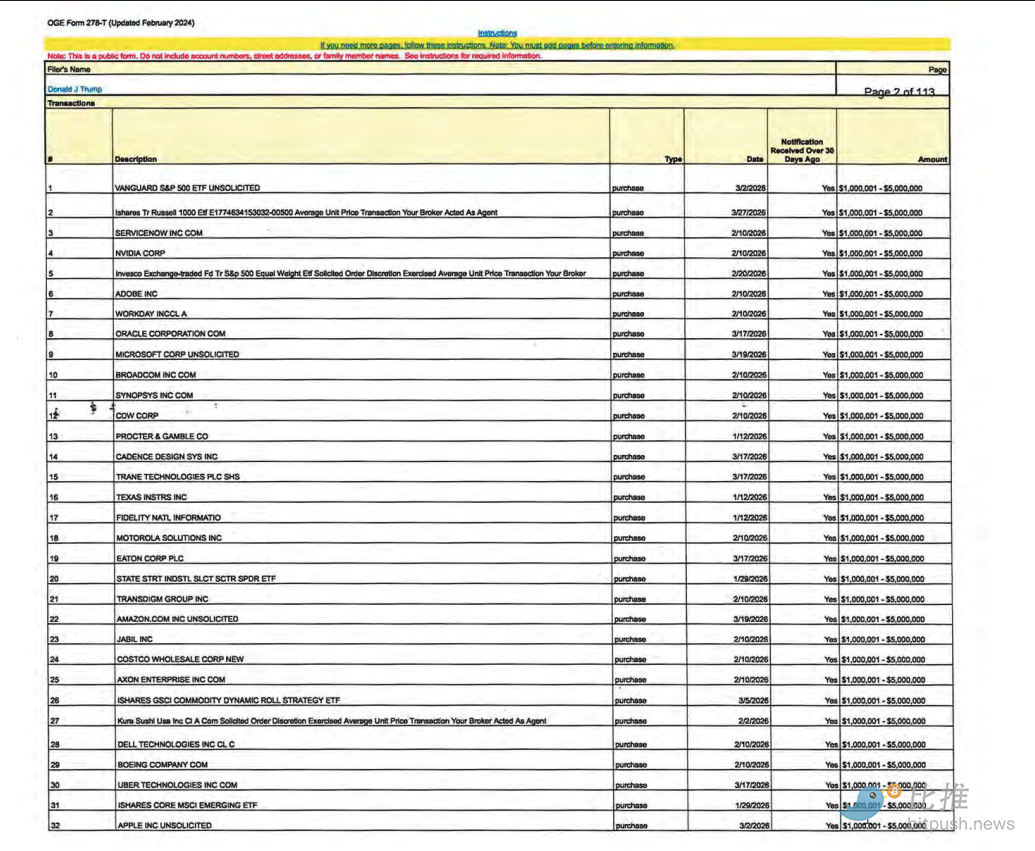1035x851 pixels.
Task: Click PROCTER & GAMBLE CO entry
Action: tap(162, 436)
